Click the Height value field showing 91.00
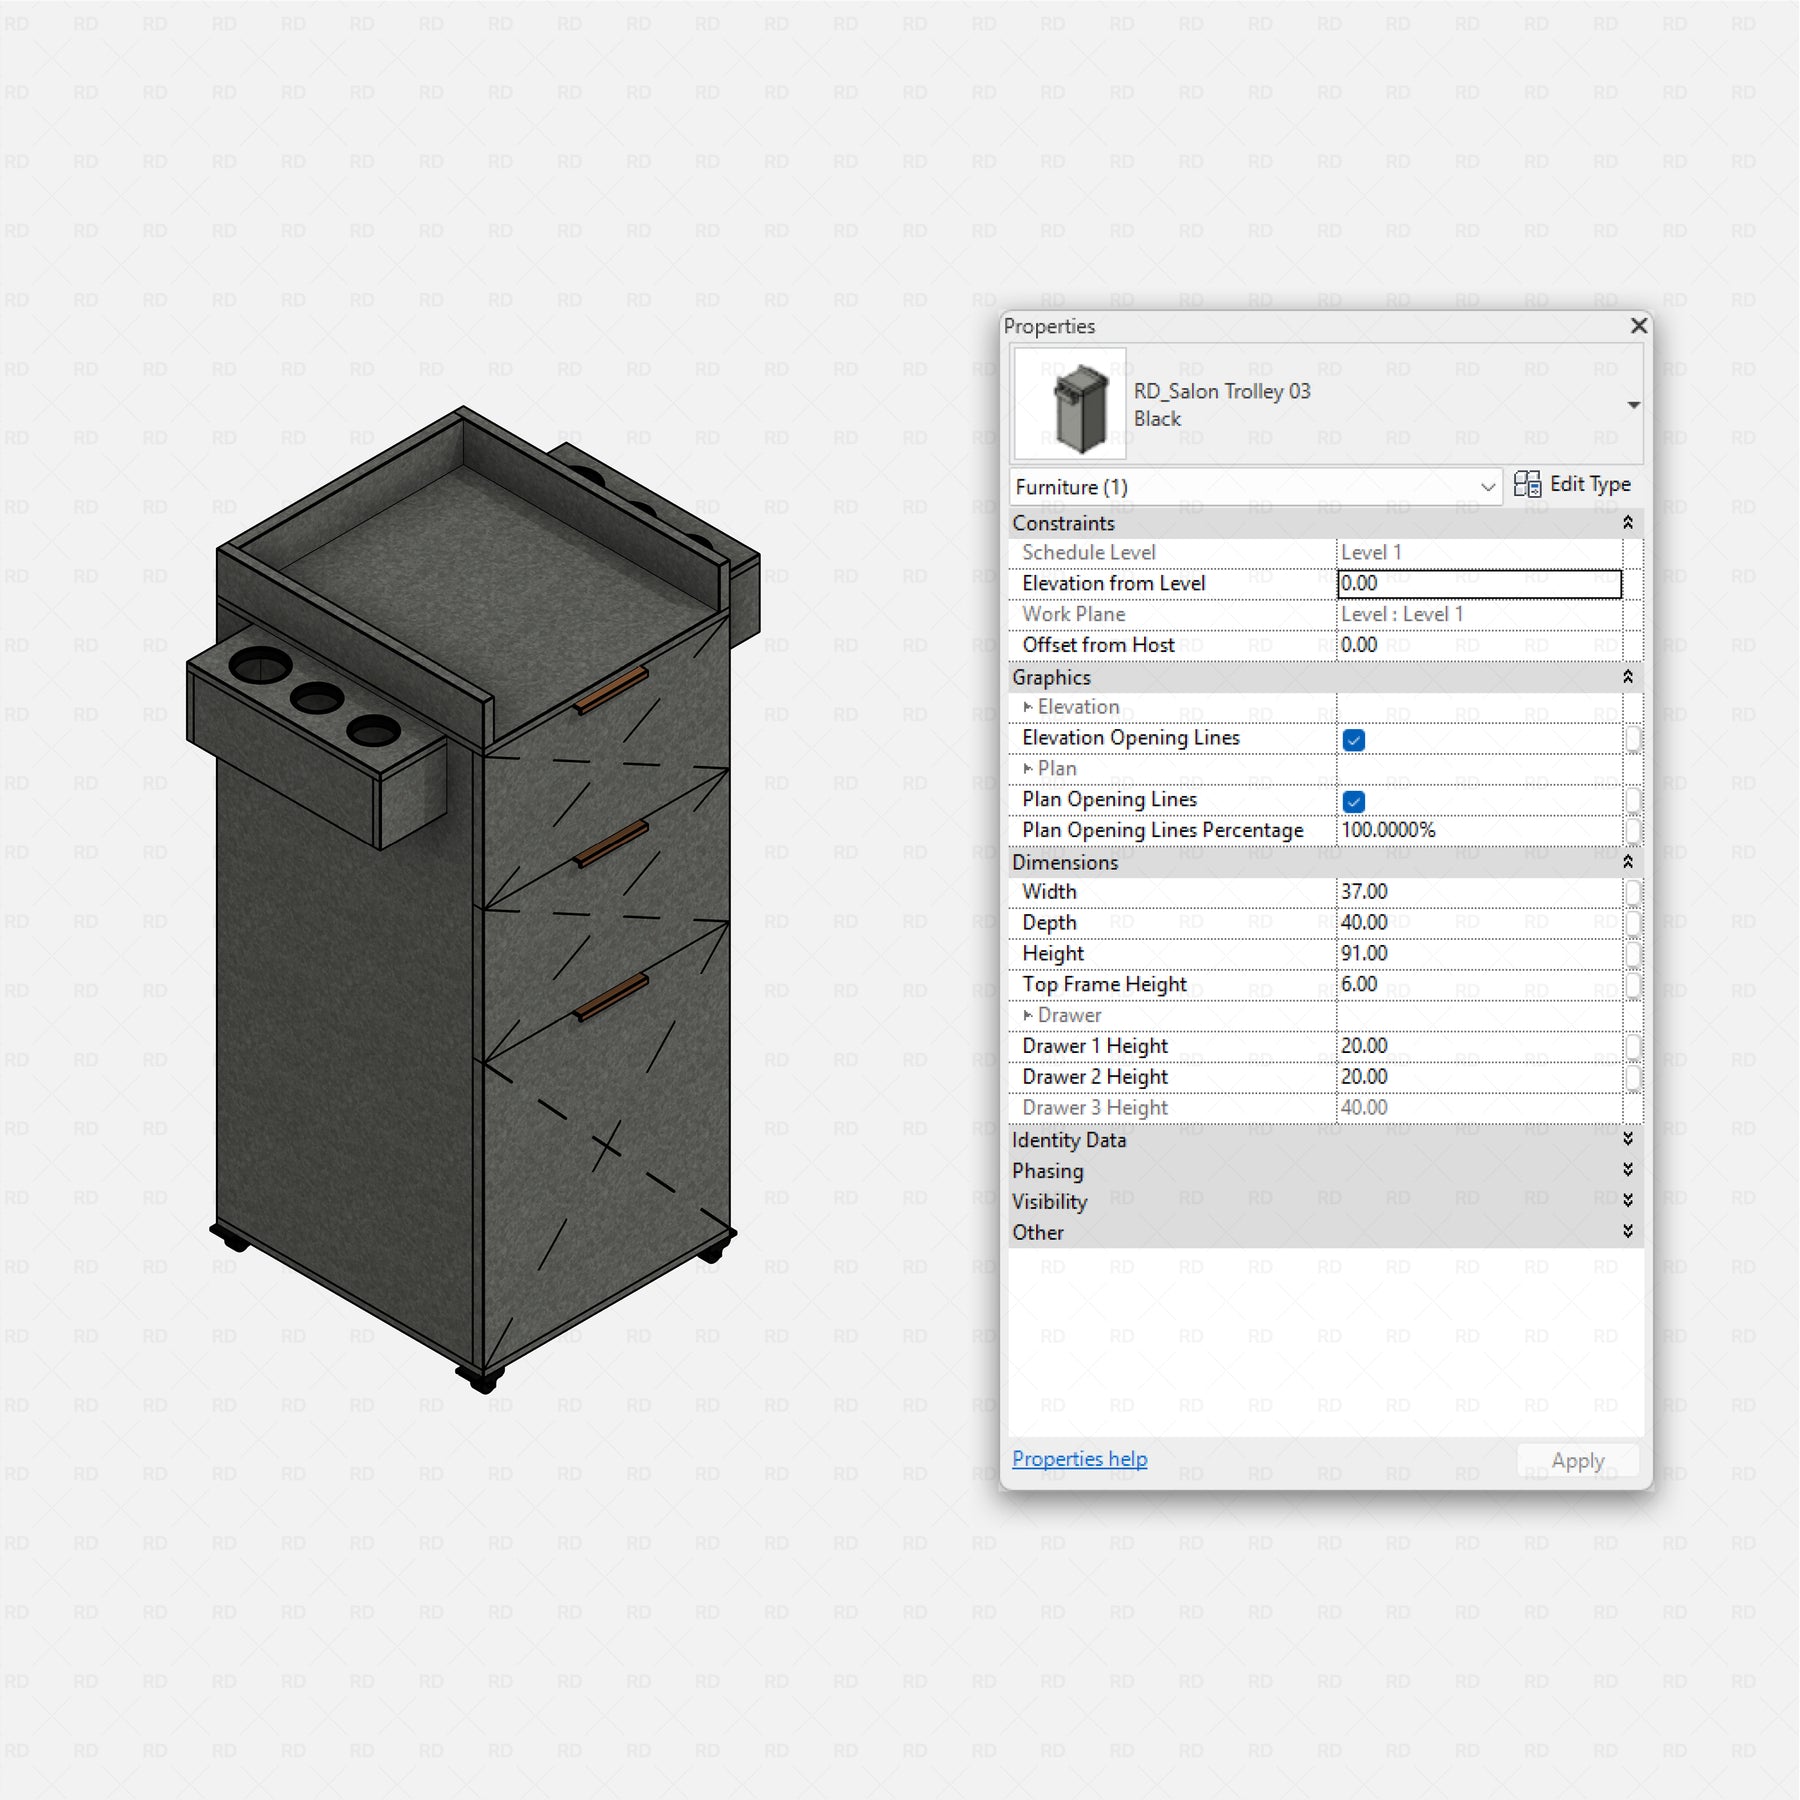1800x1800 pixels. (1478, 954)
